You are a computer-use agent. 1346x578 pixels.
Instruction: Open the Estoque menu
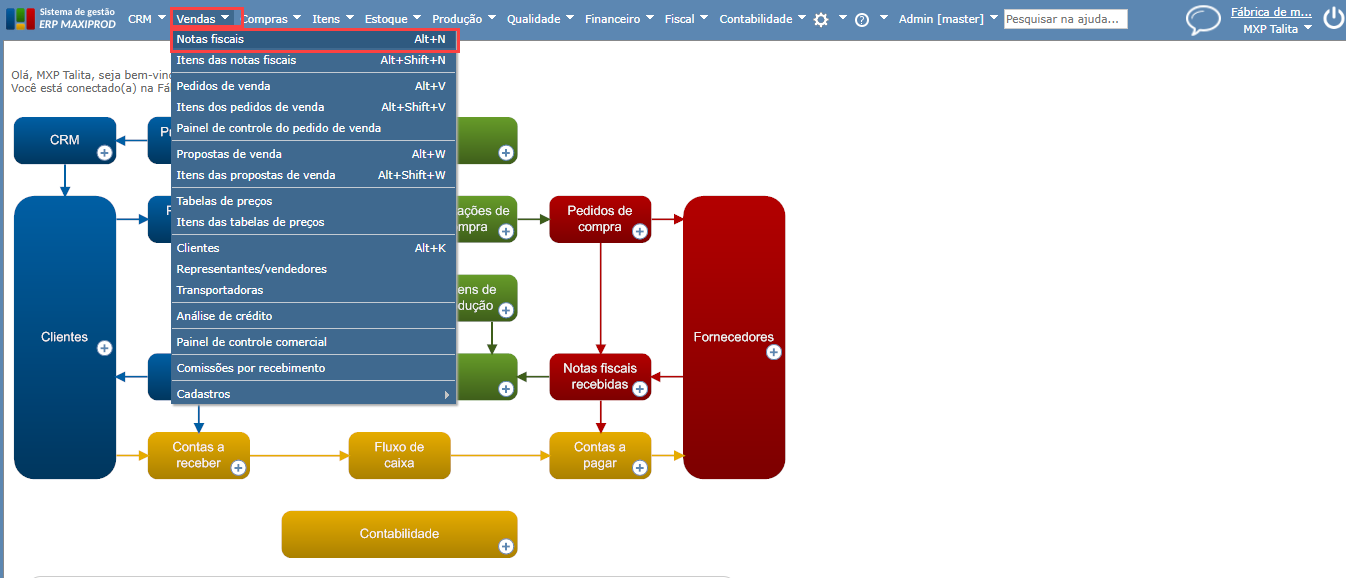click(x=392, y=19)
